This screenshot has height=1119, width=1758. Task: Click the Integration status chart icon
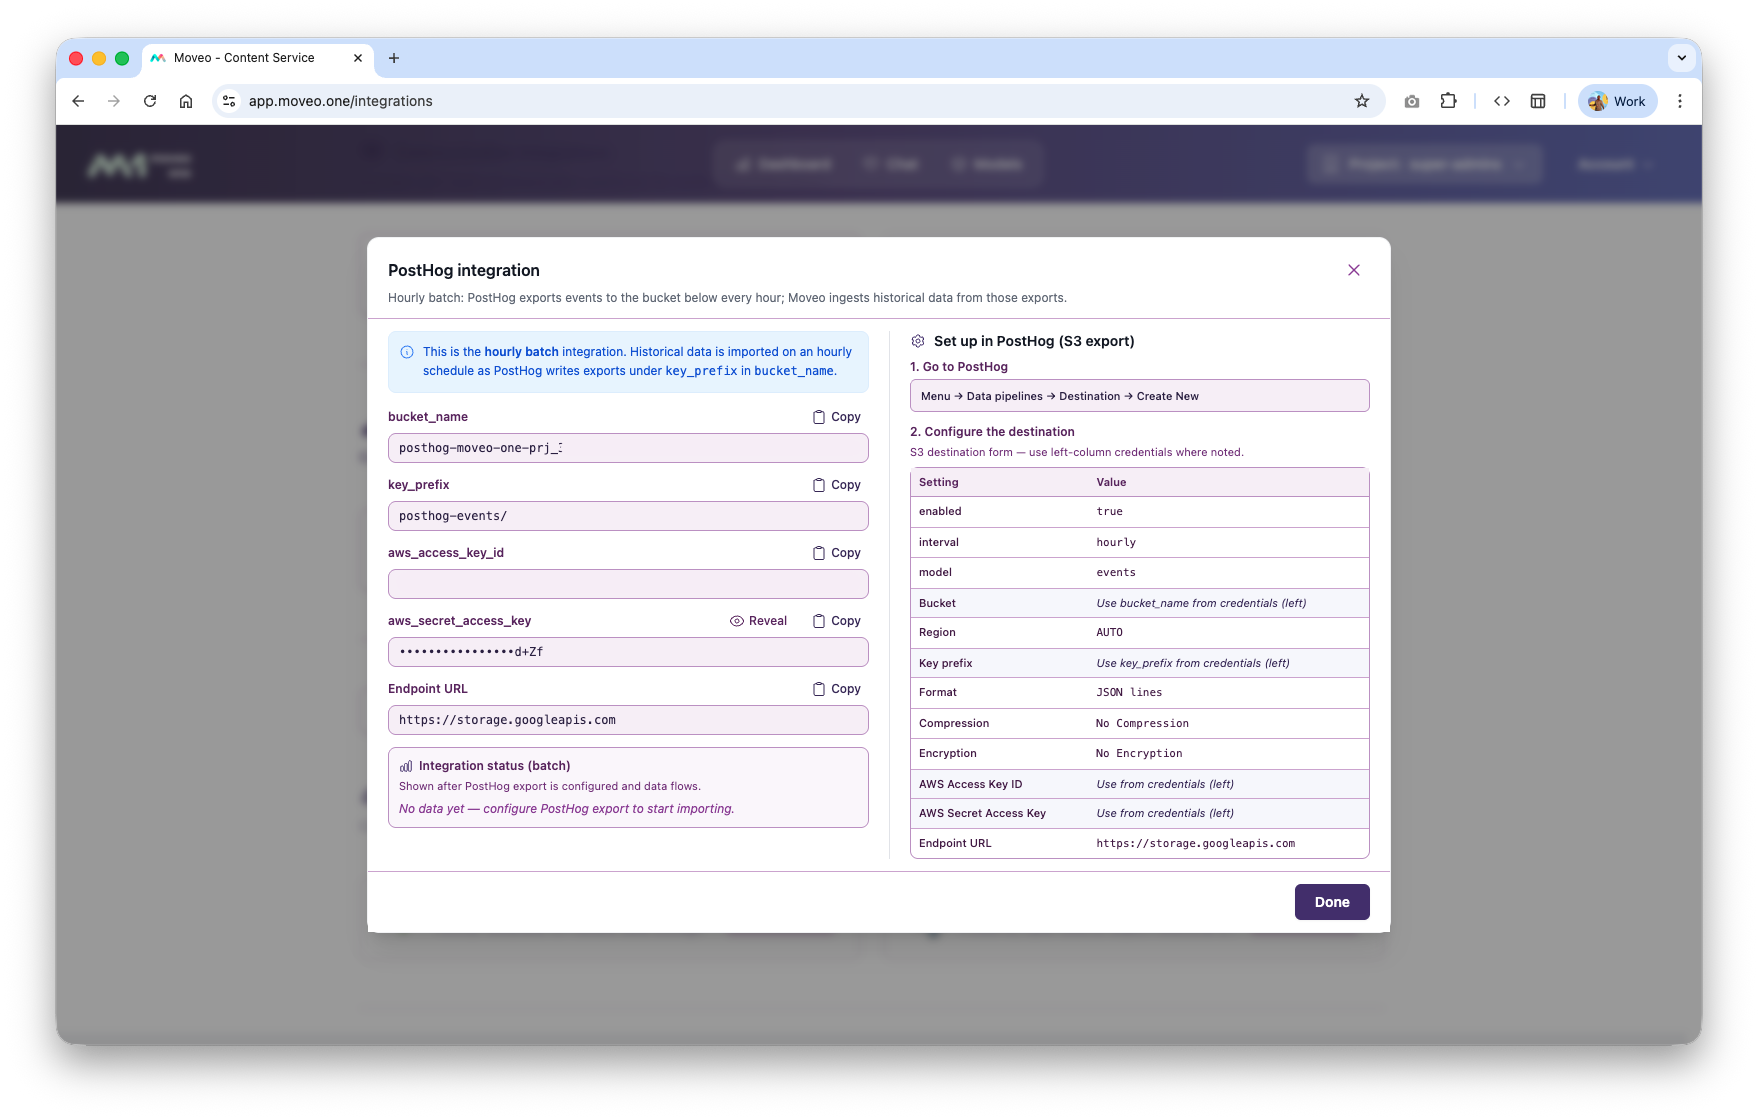point(406,766)
